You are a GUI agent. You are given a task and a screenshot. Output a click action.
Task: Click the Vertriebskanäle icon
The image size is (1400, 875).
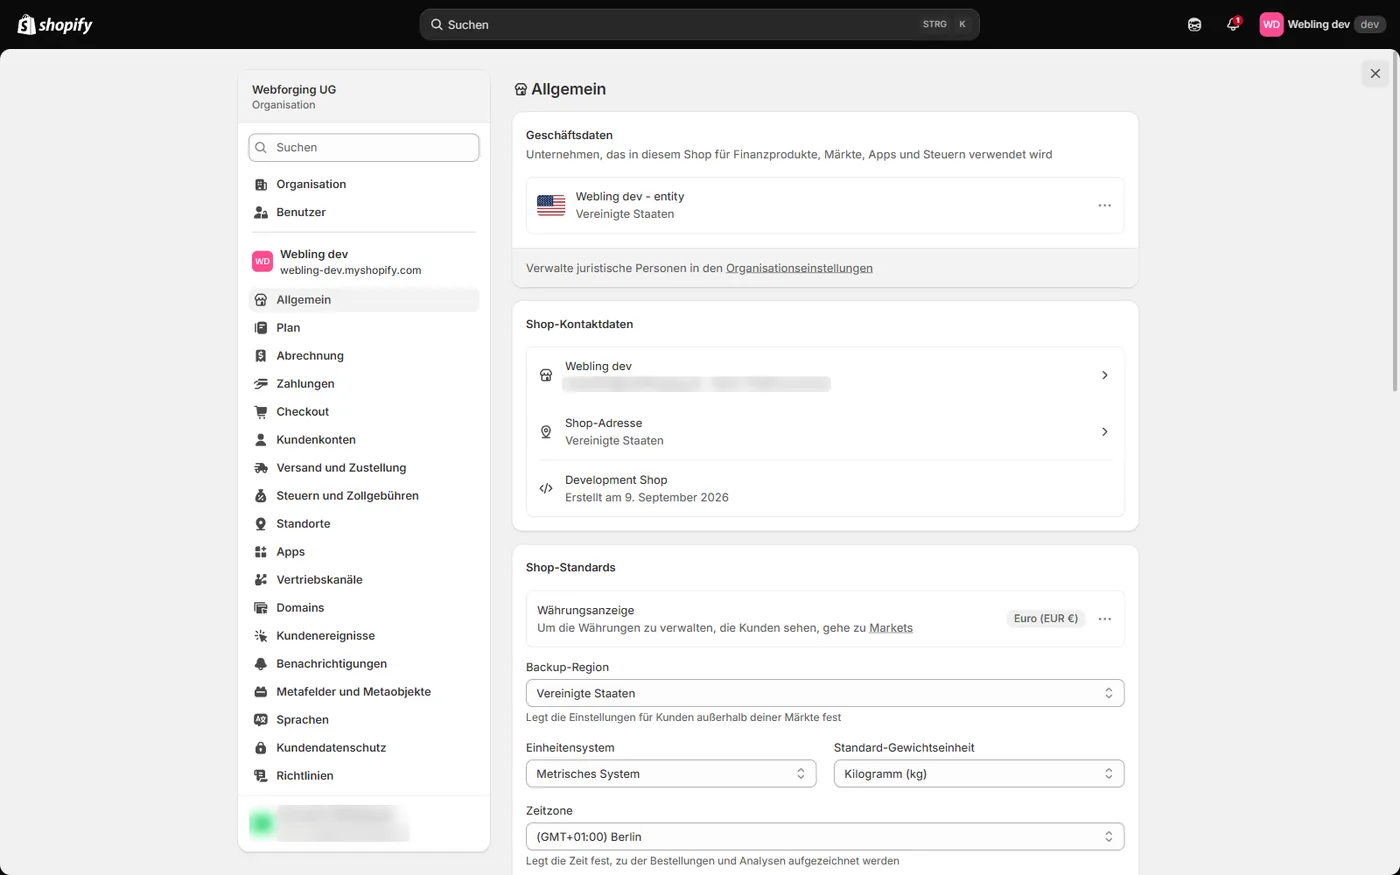point(261,580)
